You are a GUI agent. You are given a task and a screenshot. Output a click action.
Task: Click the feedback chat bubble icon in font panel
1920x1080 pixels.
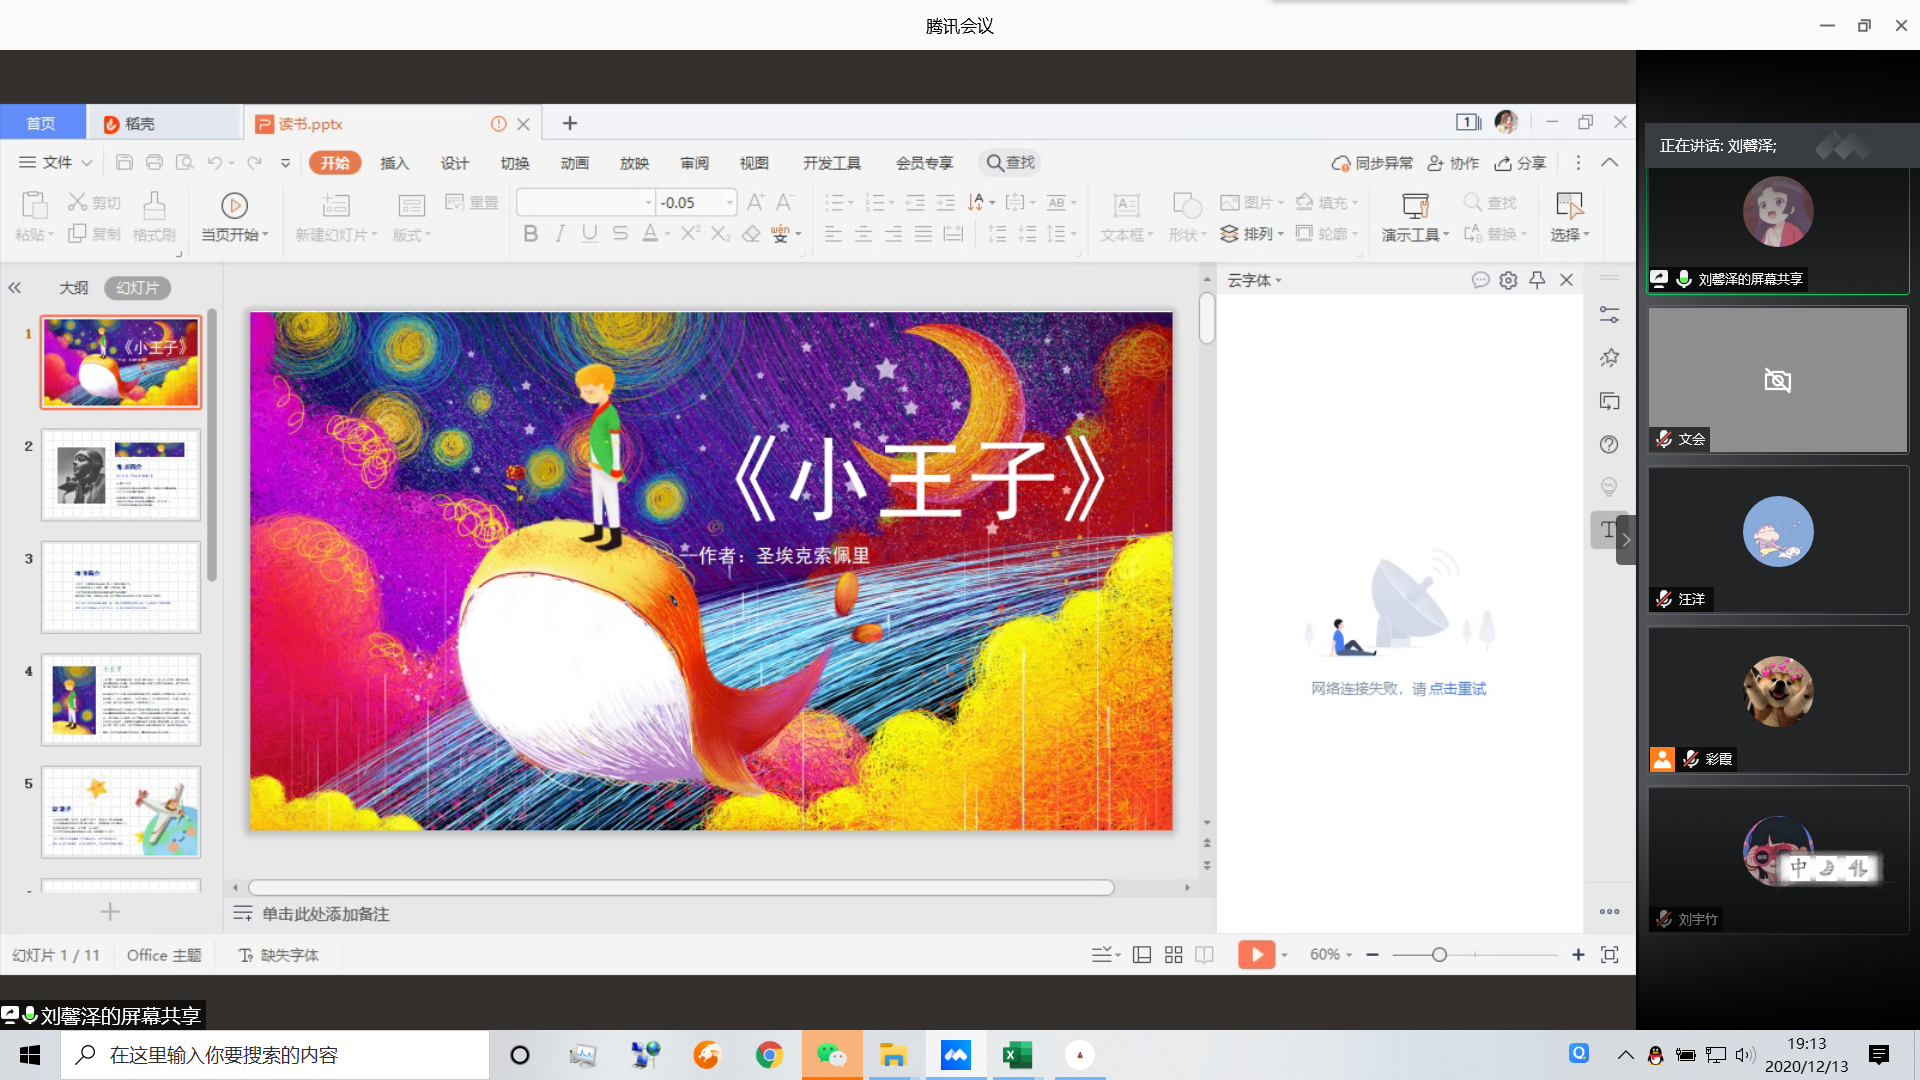point(1480,280)
